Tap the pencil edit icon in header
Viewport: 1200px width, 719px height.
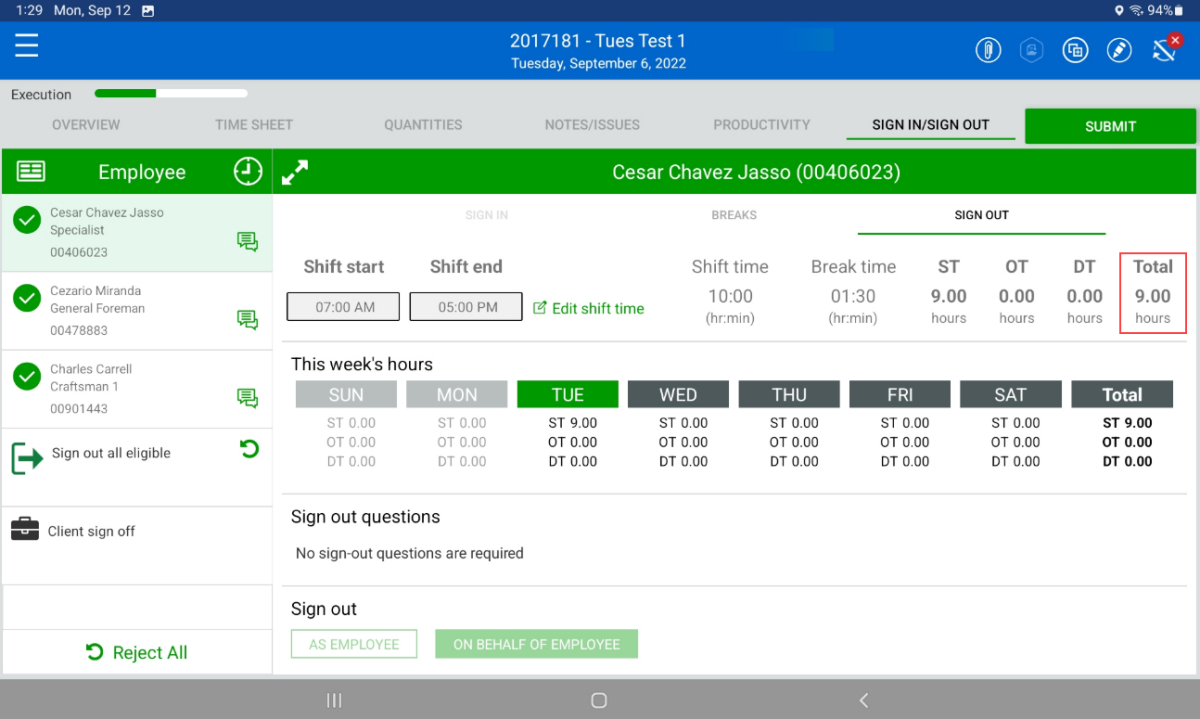1119,51
